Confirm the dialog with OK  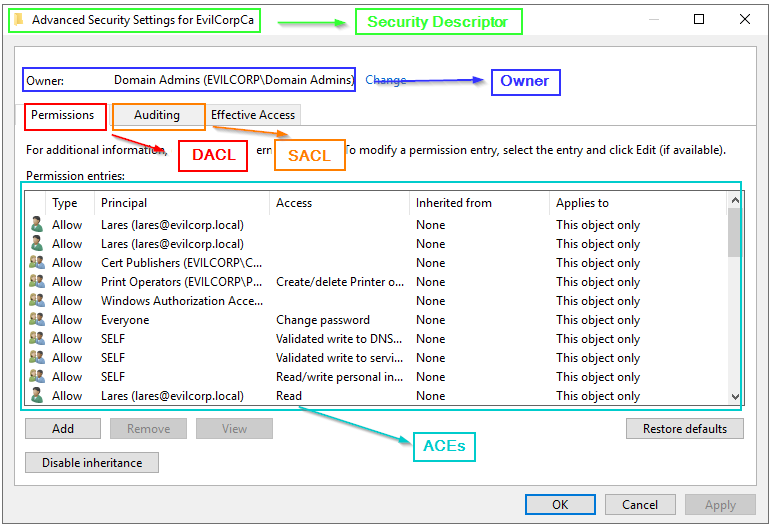coord(560,505)
